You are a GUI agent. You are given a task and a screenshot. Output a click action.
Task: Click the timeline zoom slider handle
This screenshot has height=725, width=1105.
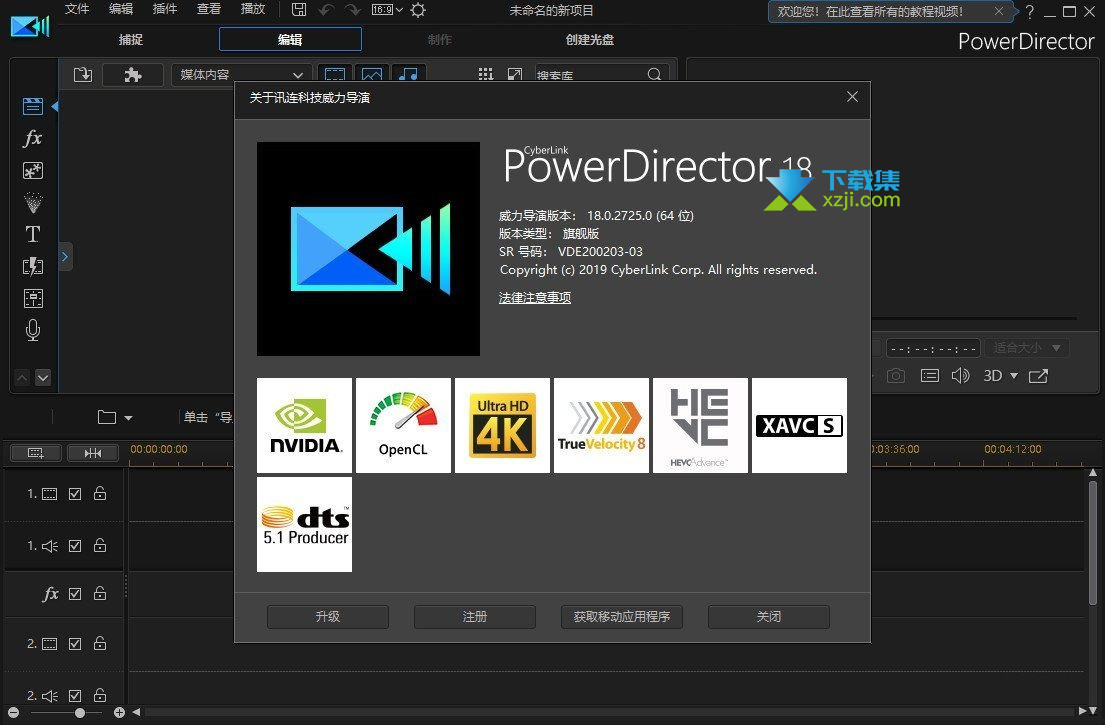coord(80,713)
